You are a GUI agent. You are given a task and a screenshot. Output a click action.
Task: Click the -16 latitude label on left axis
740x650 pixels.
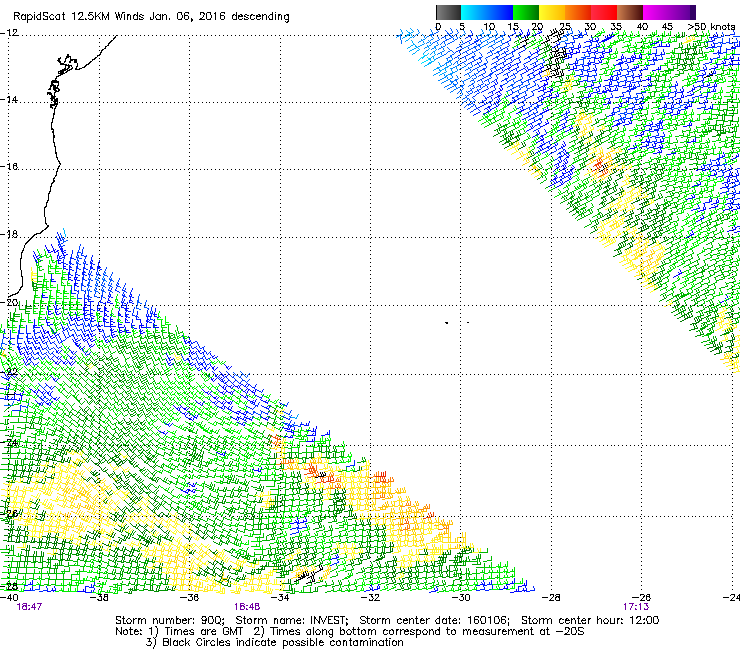tap(10, 167)
